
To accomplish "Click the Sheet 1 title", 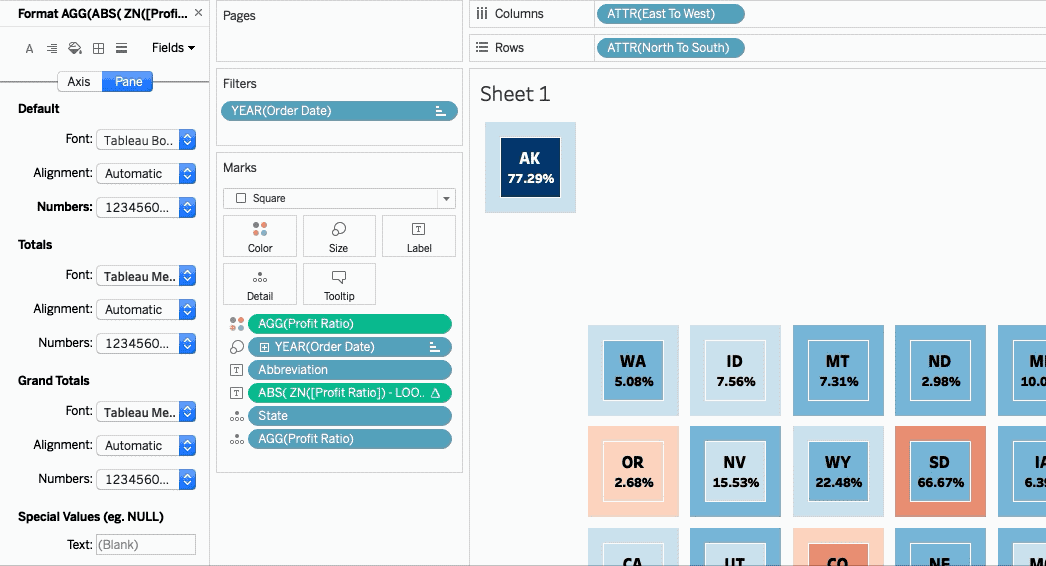I will click(x=515, y=94).
